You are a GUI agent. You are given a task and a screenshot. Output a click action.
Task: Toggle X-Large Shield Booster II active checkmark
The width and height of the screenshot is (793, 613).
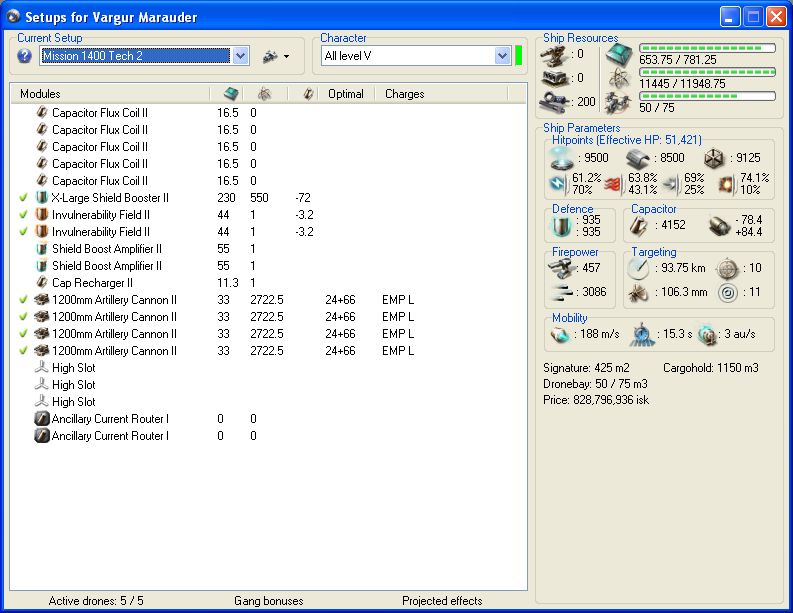click(x=23, y=198)
